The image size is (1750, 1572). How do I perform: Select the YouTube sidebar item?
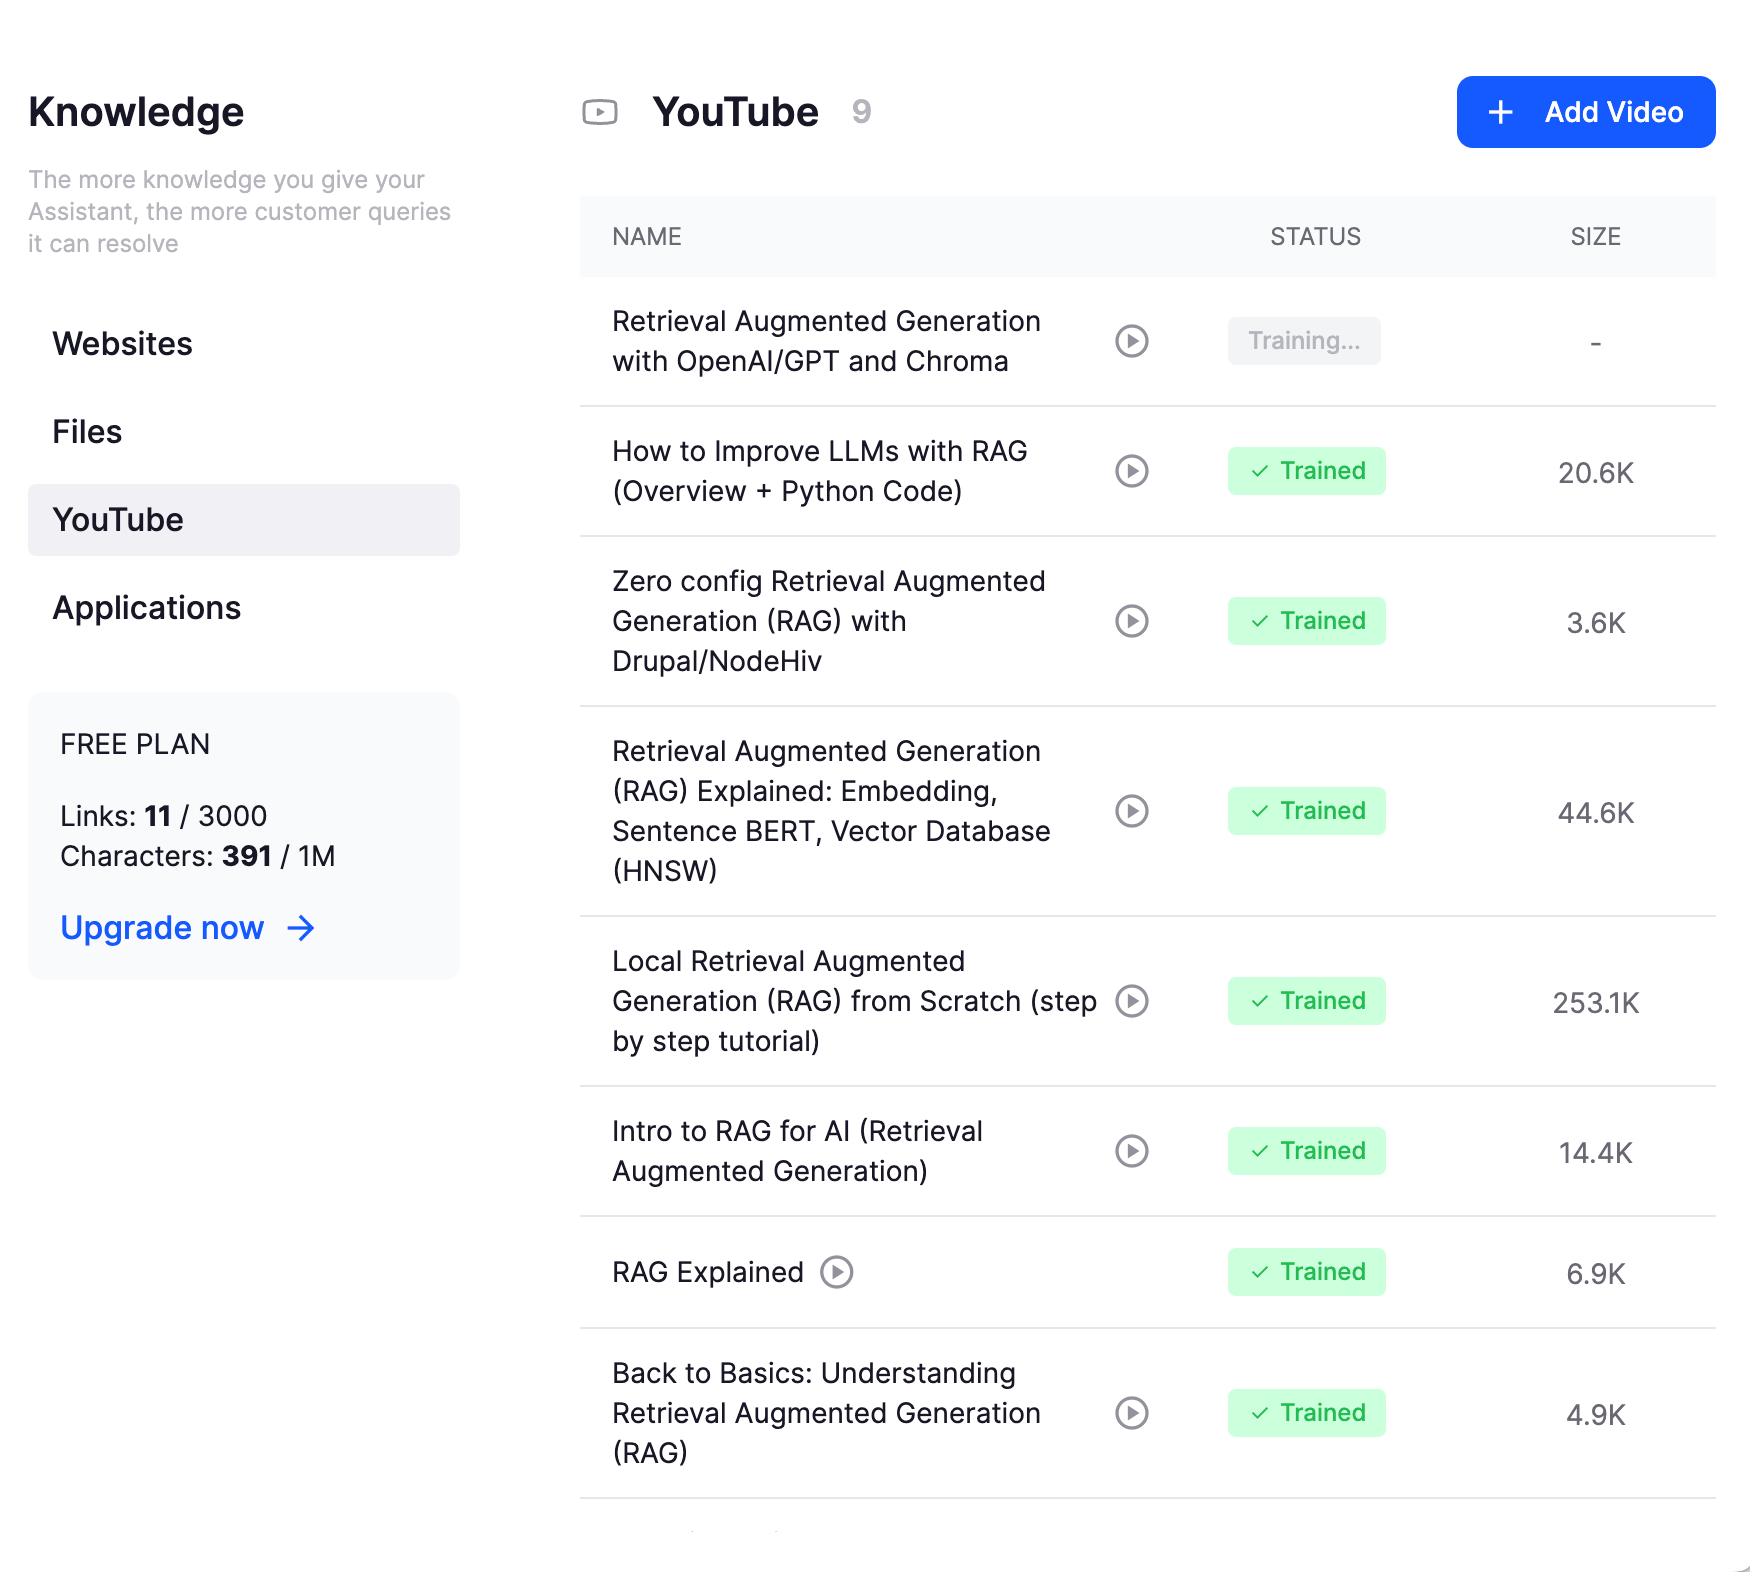[244, 520]
